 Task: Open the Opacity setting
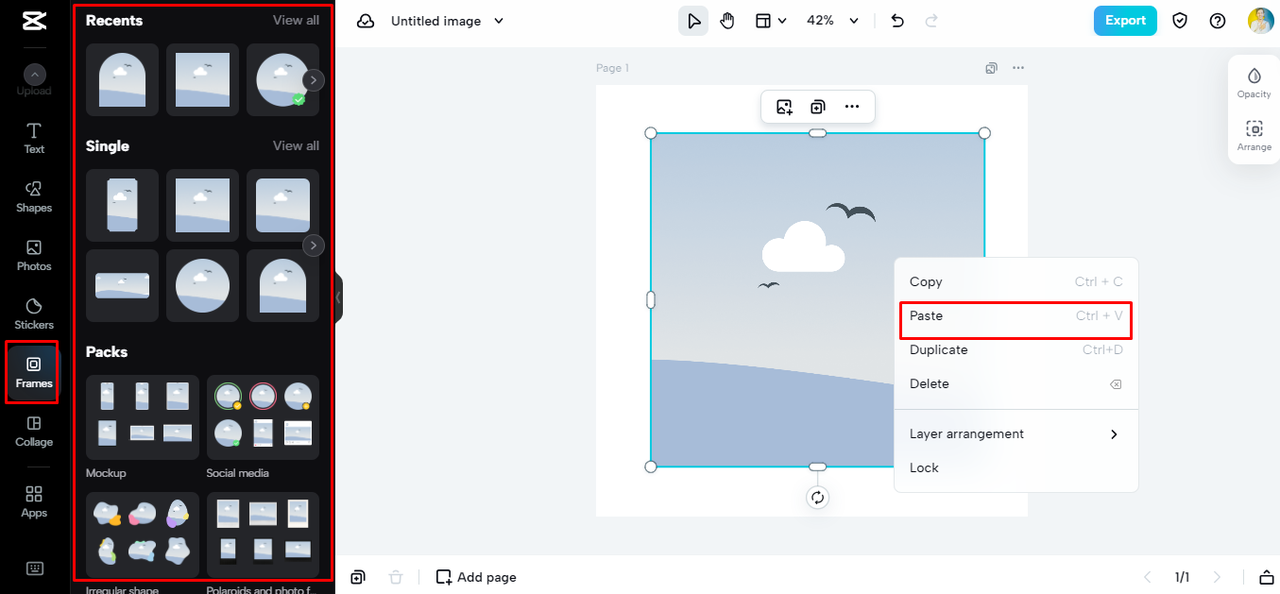coord(1254,82)
